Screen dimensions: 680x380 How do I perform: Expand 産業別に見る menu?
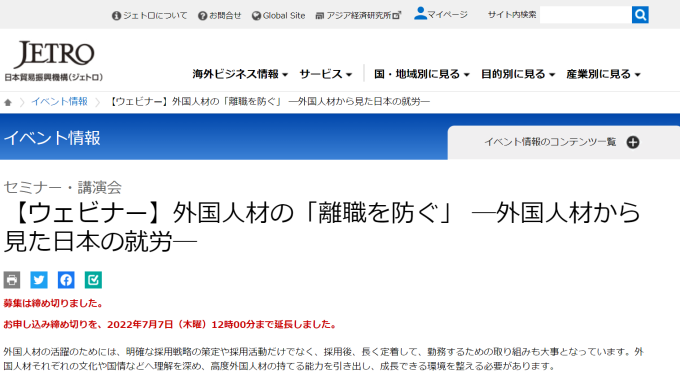coord(603,74)
